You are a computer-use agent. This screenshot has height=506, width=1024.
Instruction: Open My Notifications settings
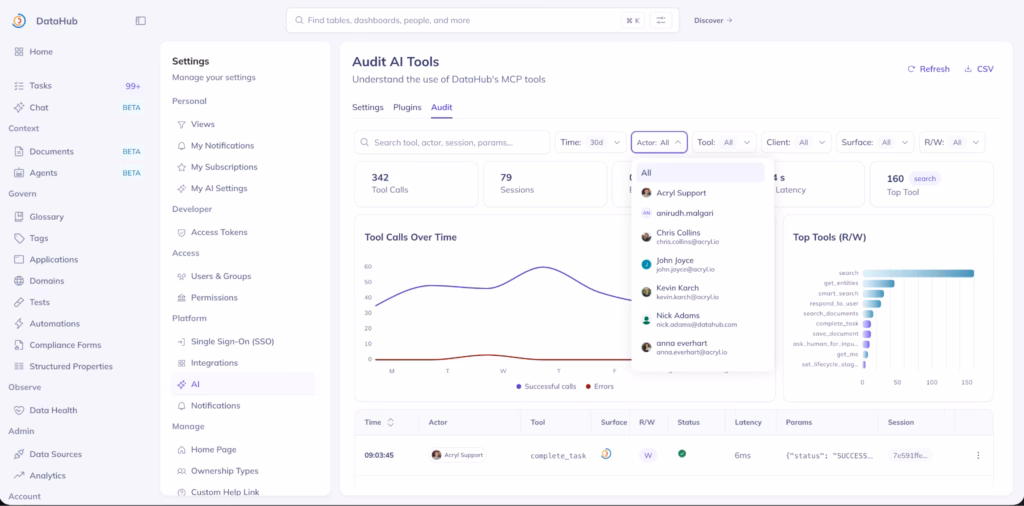coord(222,146)
